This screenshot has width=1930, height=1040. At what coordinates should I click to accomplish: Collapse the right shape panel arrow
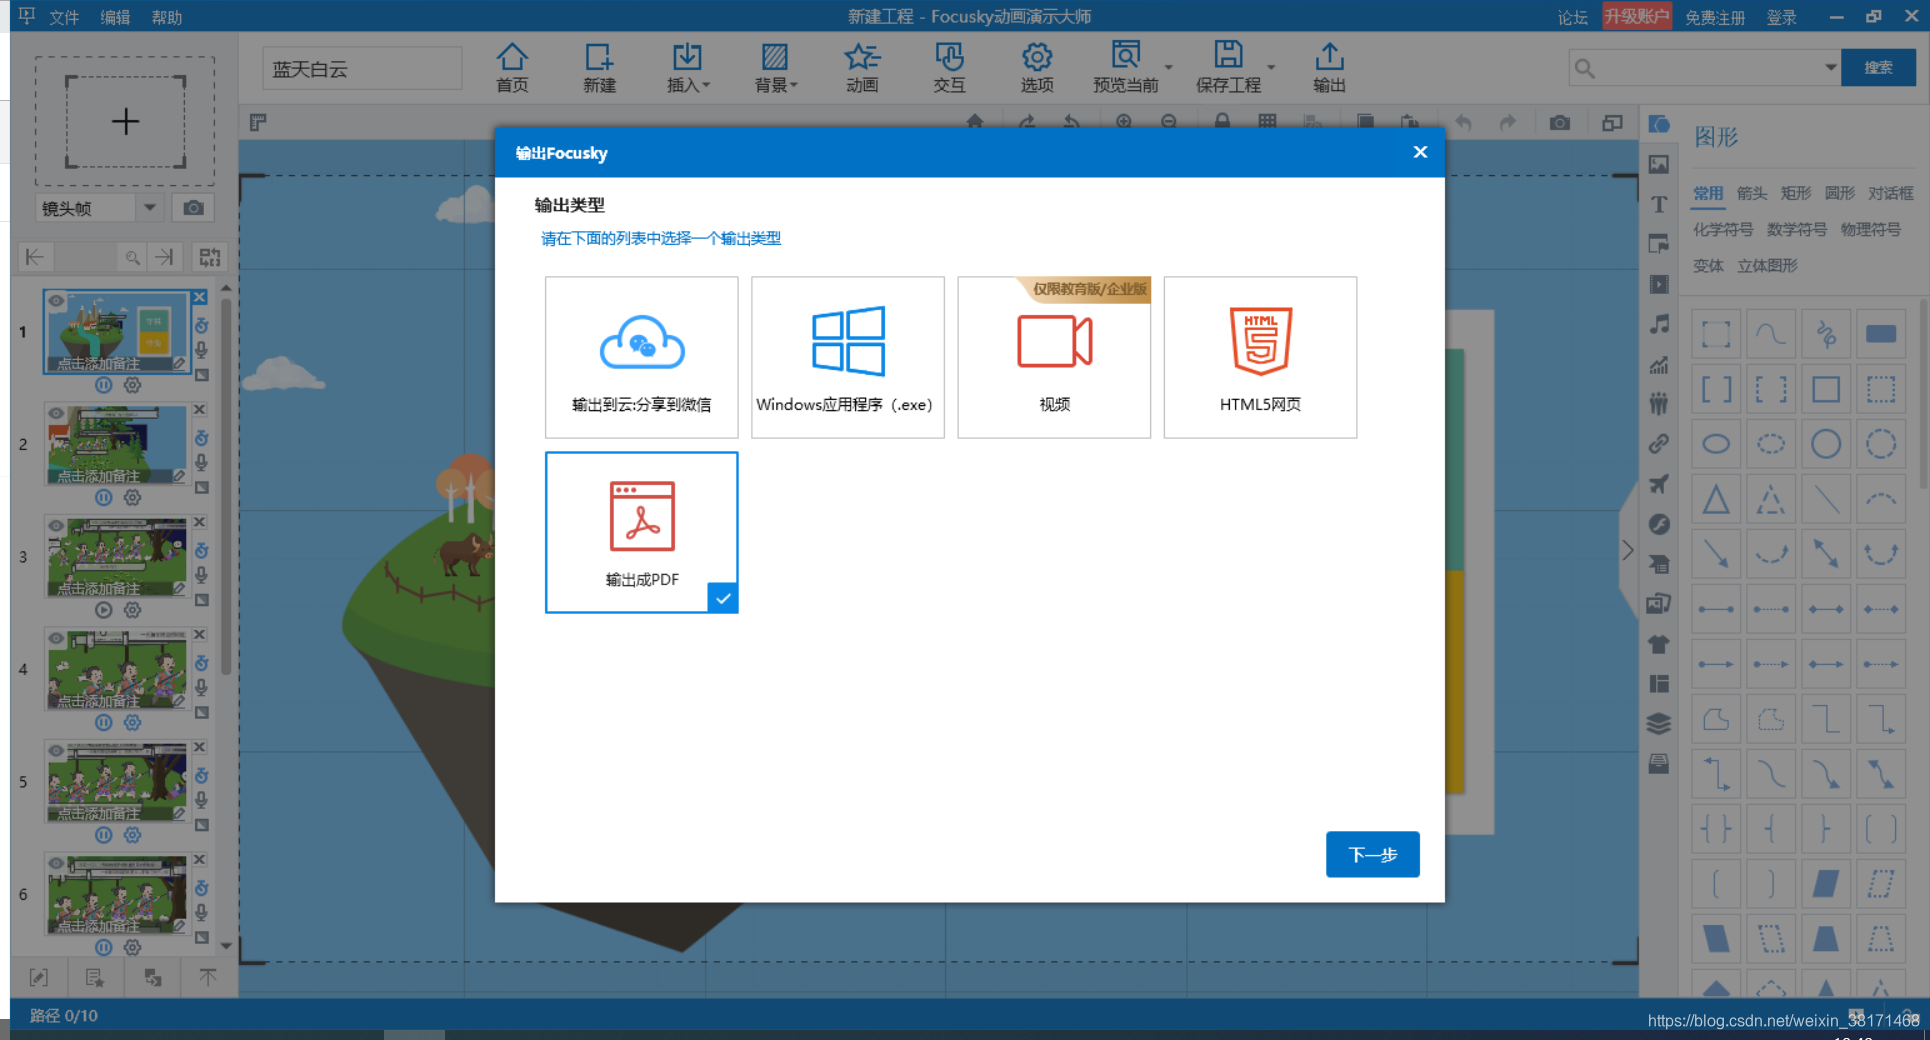tap(1627, 550)
